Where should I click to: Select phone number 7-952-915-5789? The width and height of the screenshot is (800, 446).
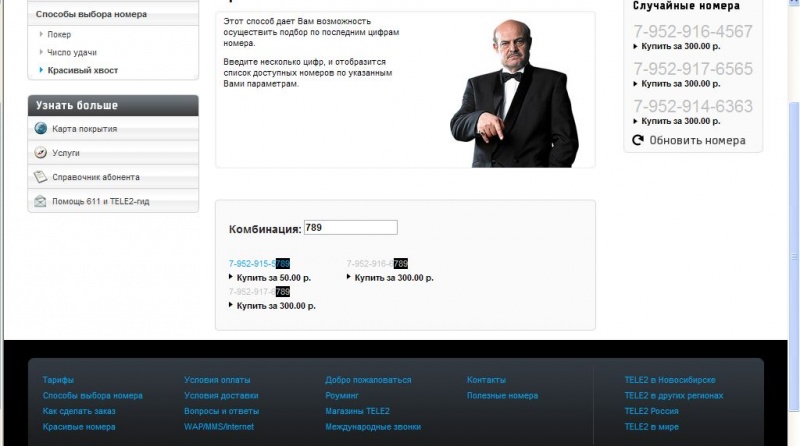pyautogui.click(x=259, y=264)
